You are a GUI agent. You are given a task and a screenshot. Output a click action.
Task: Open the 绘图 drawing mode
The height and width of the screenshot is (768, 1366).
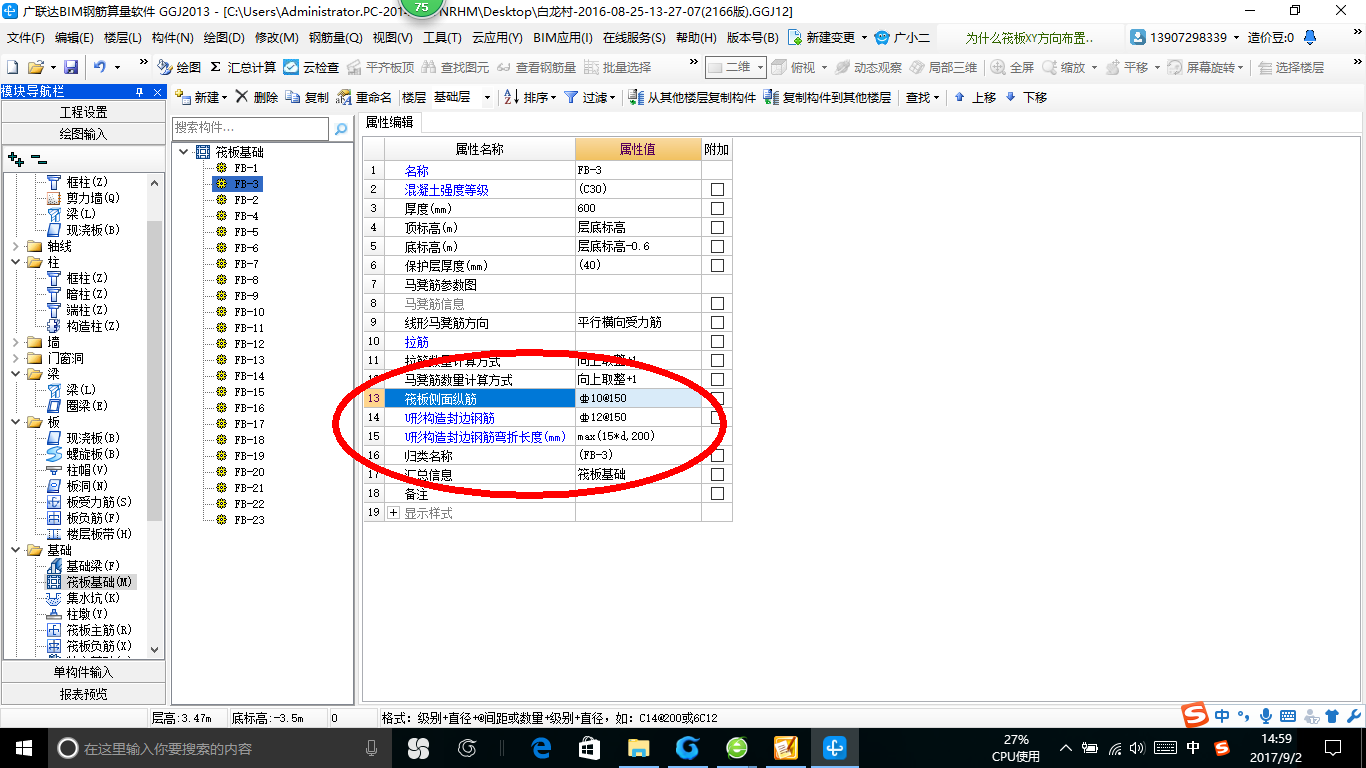[180, 67]
